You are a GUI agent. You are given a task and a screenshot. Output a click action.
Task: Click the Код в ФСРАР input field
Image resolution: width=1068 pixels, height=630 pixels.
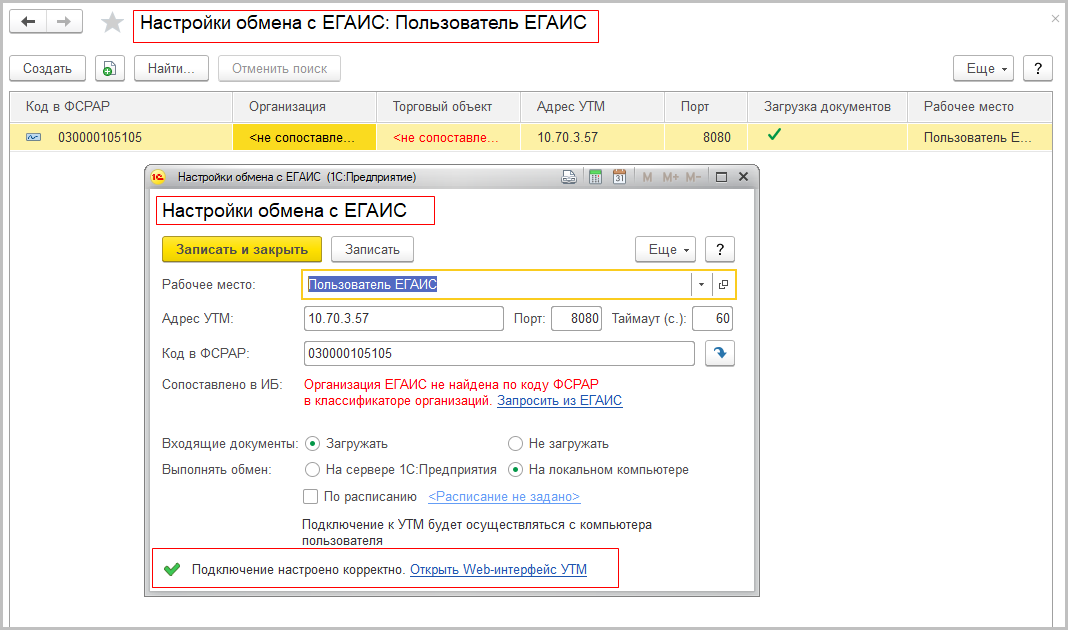(x=499, y=353)
